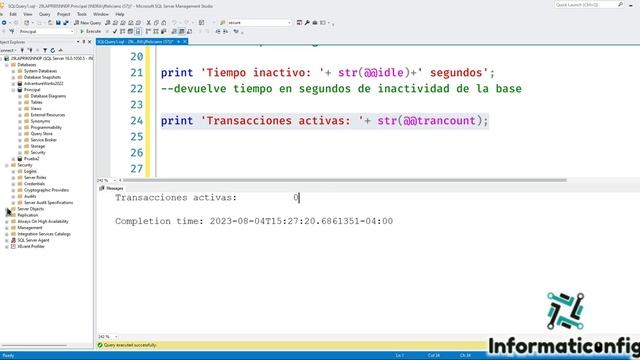This screenshot has width=640, height=360.
Task: Toggle Include Actual Execution Plan
Action: point(148,31)
